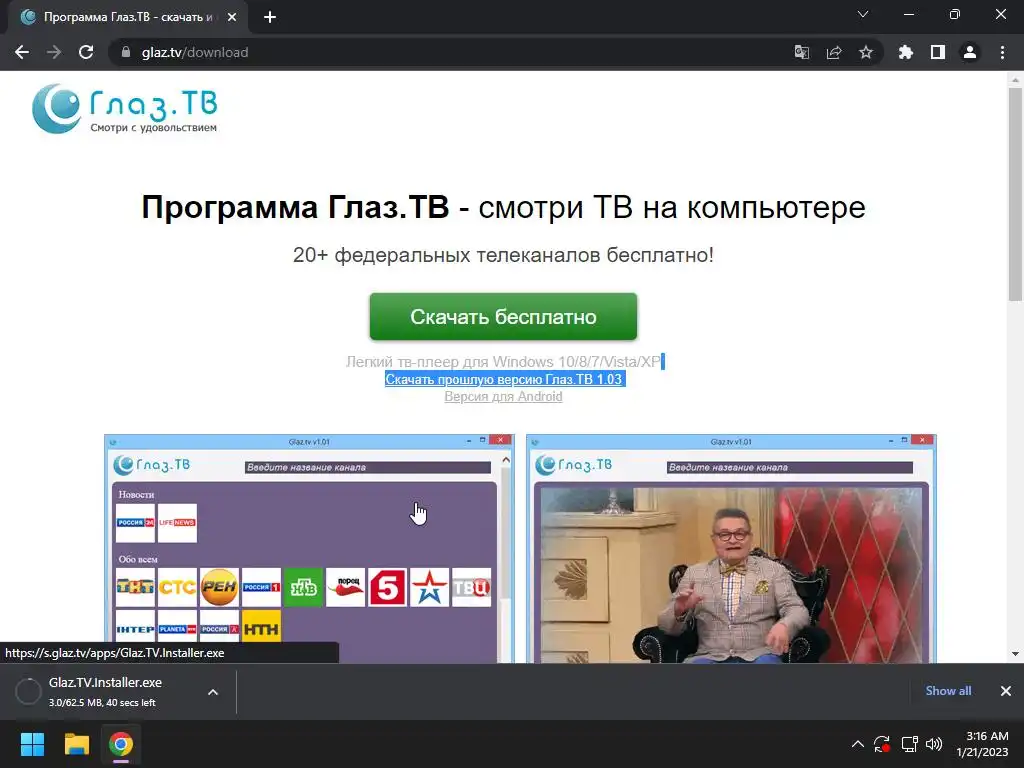Open the Windows Start menu
This screenshot has width=1024, height=768.
point(32,744)
